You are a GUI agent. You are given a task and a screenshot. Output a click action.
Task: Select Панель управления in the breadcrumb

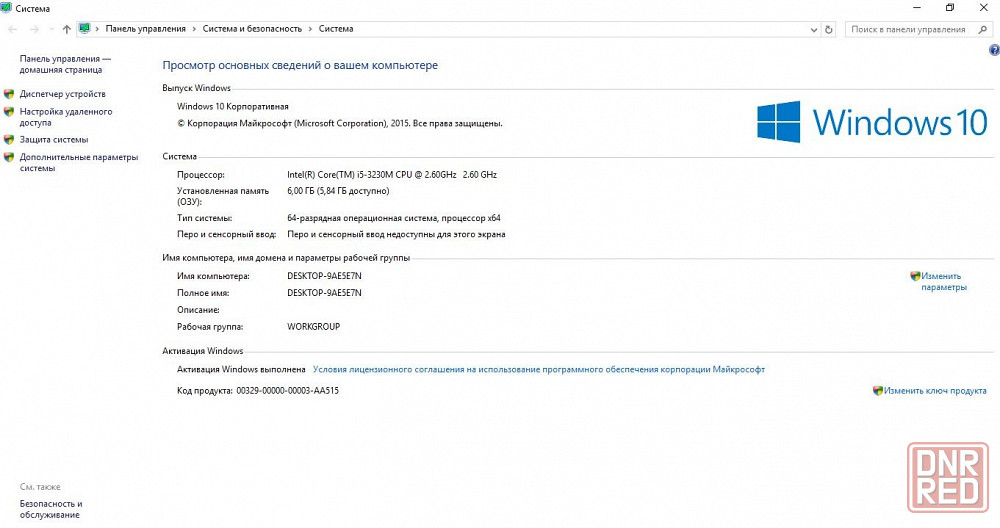tap(145, 30)
